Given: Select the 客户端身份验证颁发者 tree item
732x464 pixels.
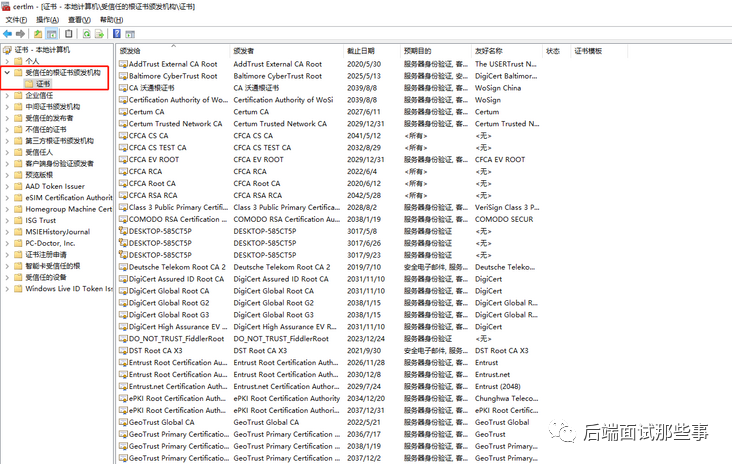Looking at the screenshot, I should coord(59,163).
